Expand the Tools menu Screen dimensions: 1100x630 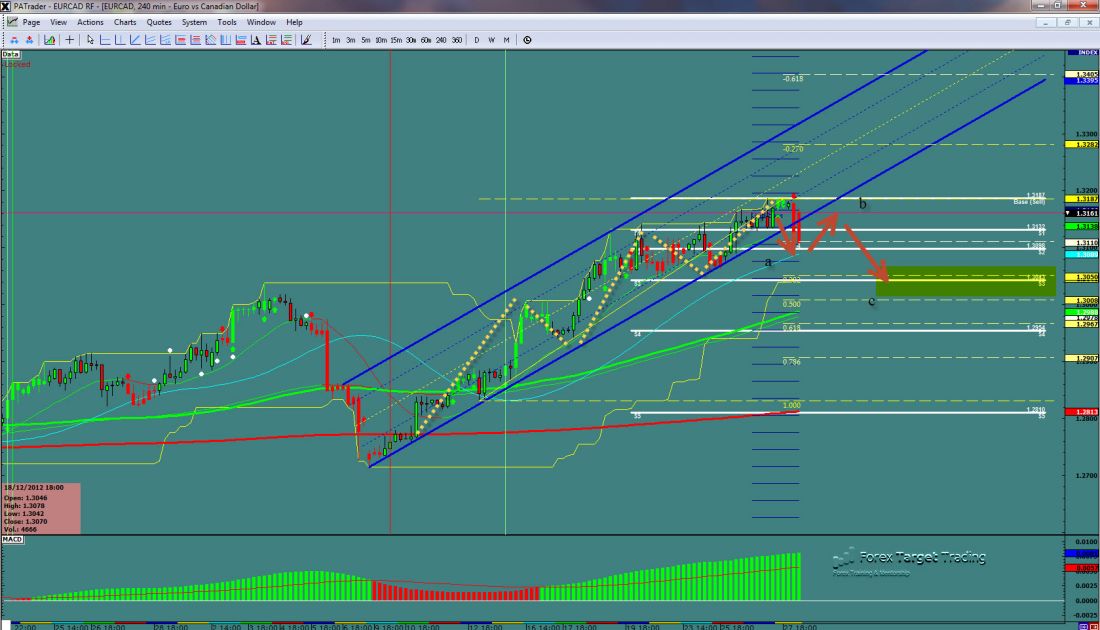pos(227,21)
